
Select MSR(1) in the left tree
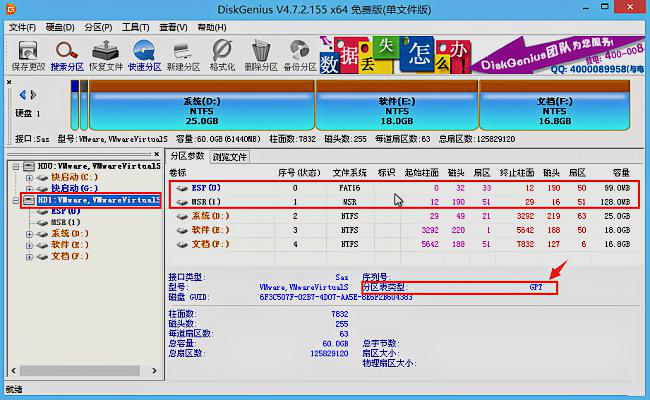65,223
